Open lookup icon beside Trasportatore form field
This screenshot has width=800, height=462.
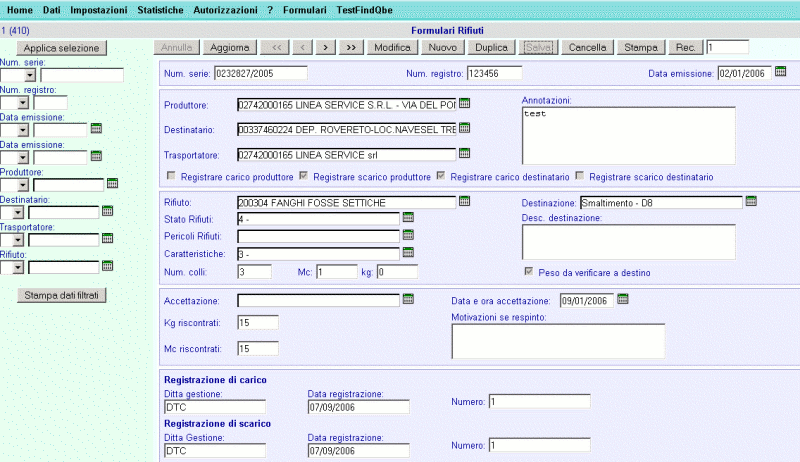point(464,153)
